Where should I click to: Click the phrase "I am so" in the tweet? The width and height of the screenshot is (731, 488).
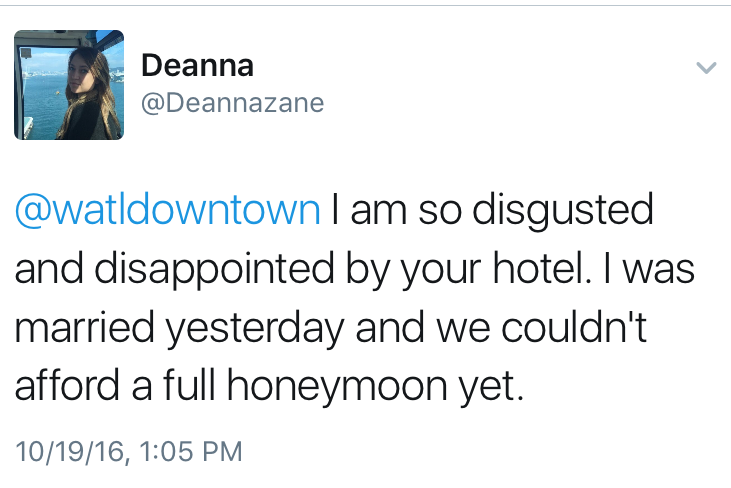pyautogui.click(x=383, y=211)
